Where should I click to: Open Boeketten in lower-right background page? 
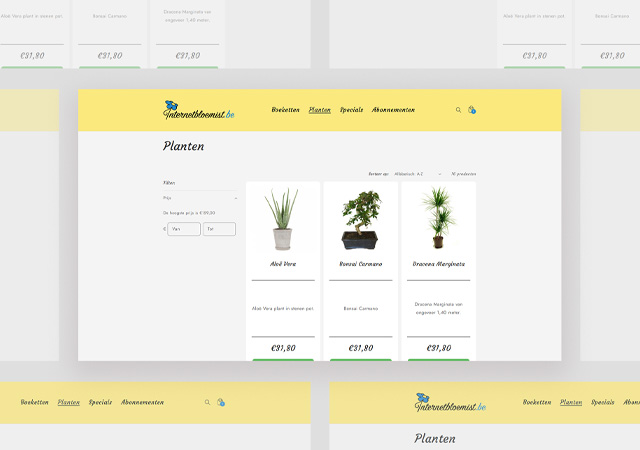[537, 402]
